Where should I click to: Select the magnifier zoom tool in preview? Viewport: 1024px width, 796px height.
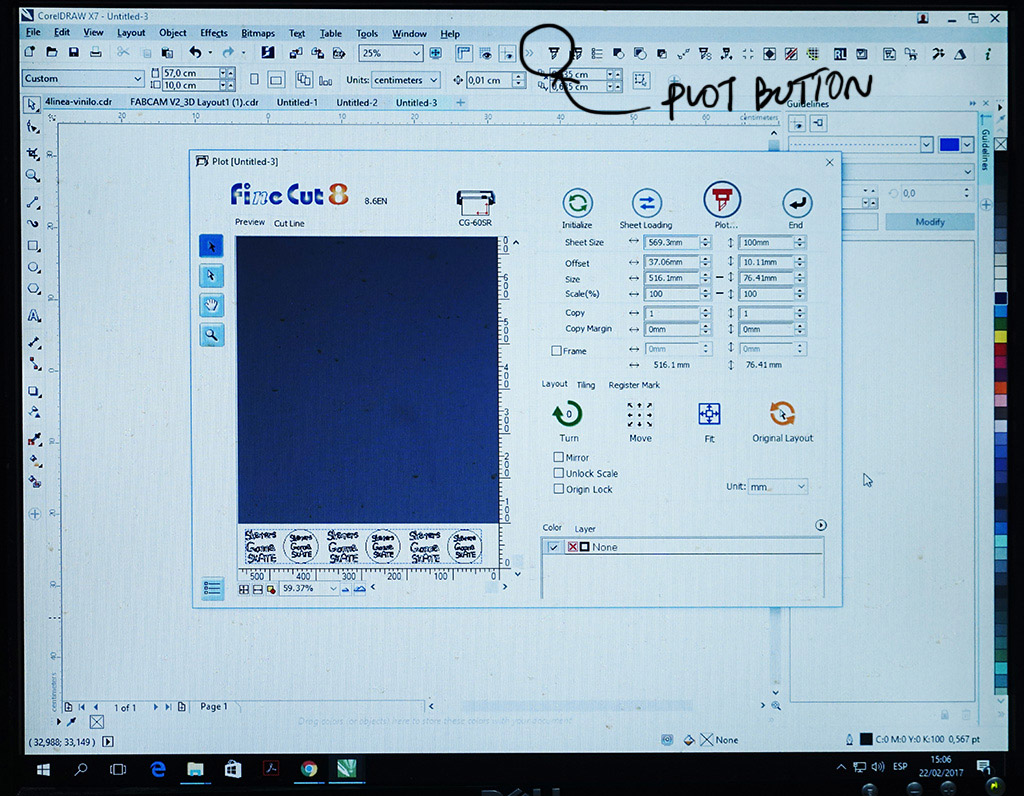click(x=212, y=335)
